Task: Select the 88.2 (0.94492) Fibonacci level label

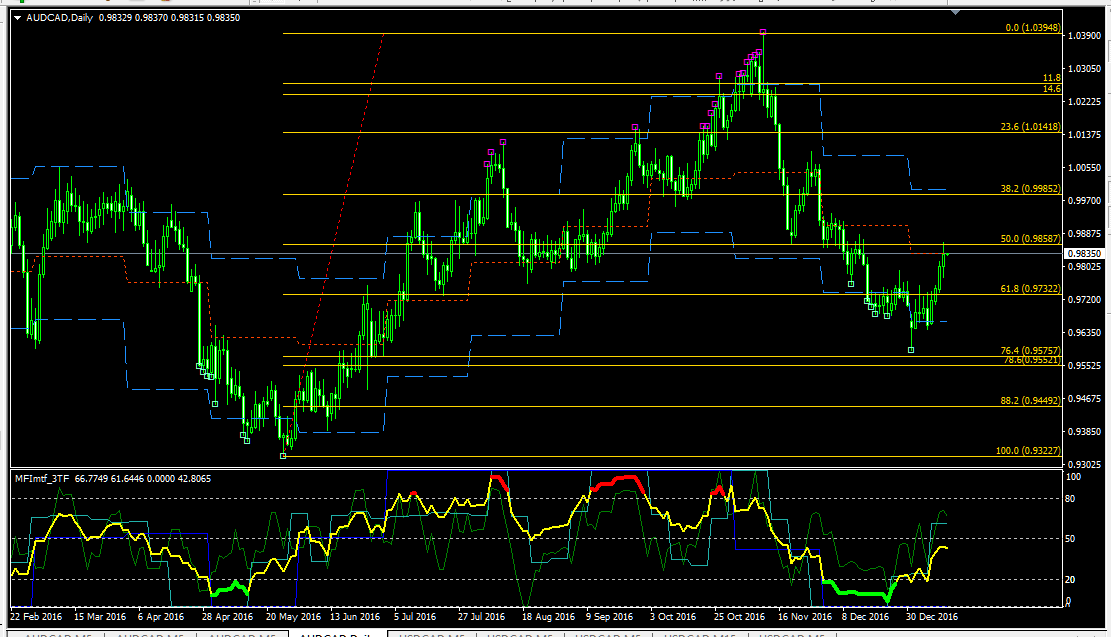Action: click(1031, 400)
